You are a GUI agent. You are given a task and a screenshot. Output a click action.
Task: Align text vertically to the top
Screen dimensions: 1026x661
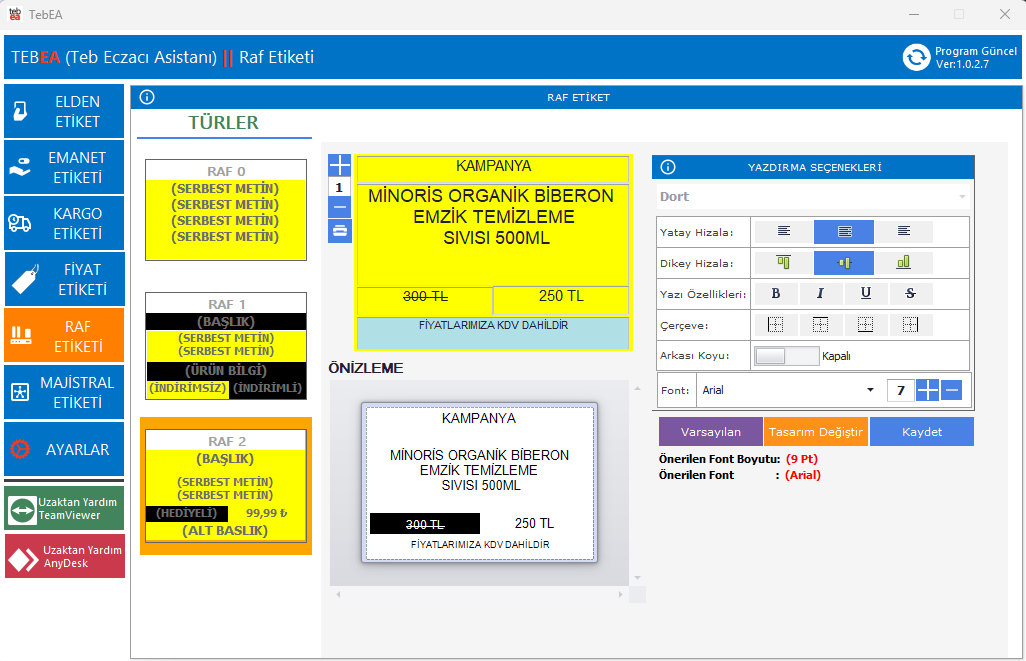coord(784,263)
